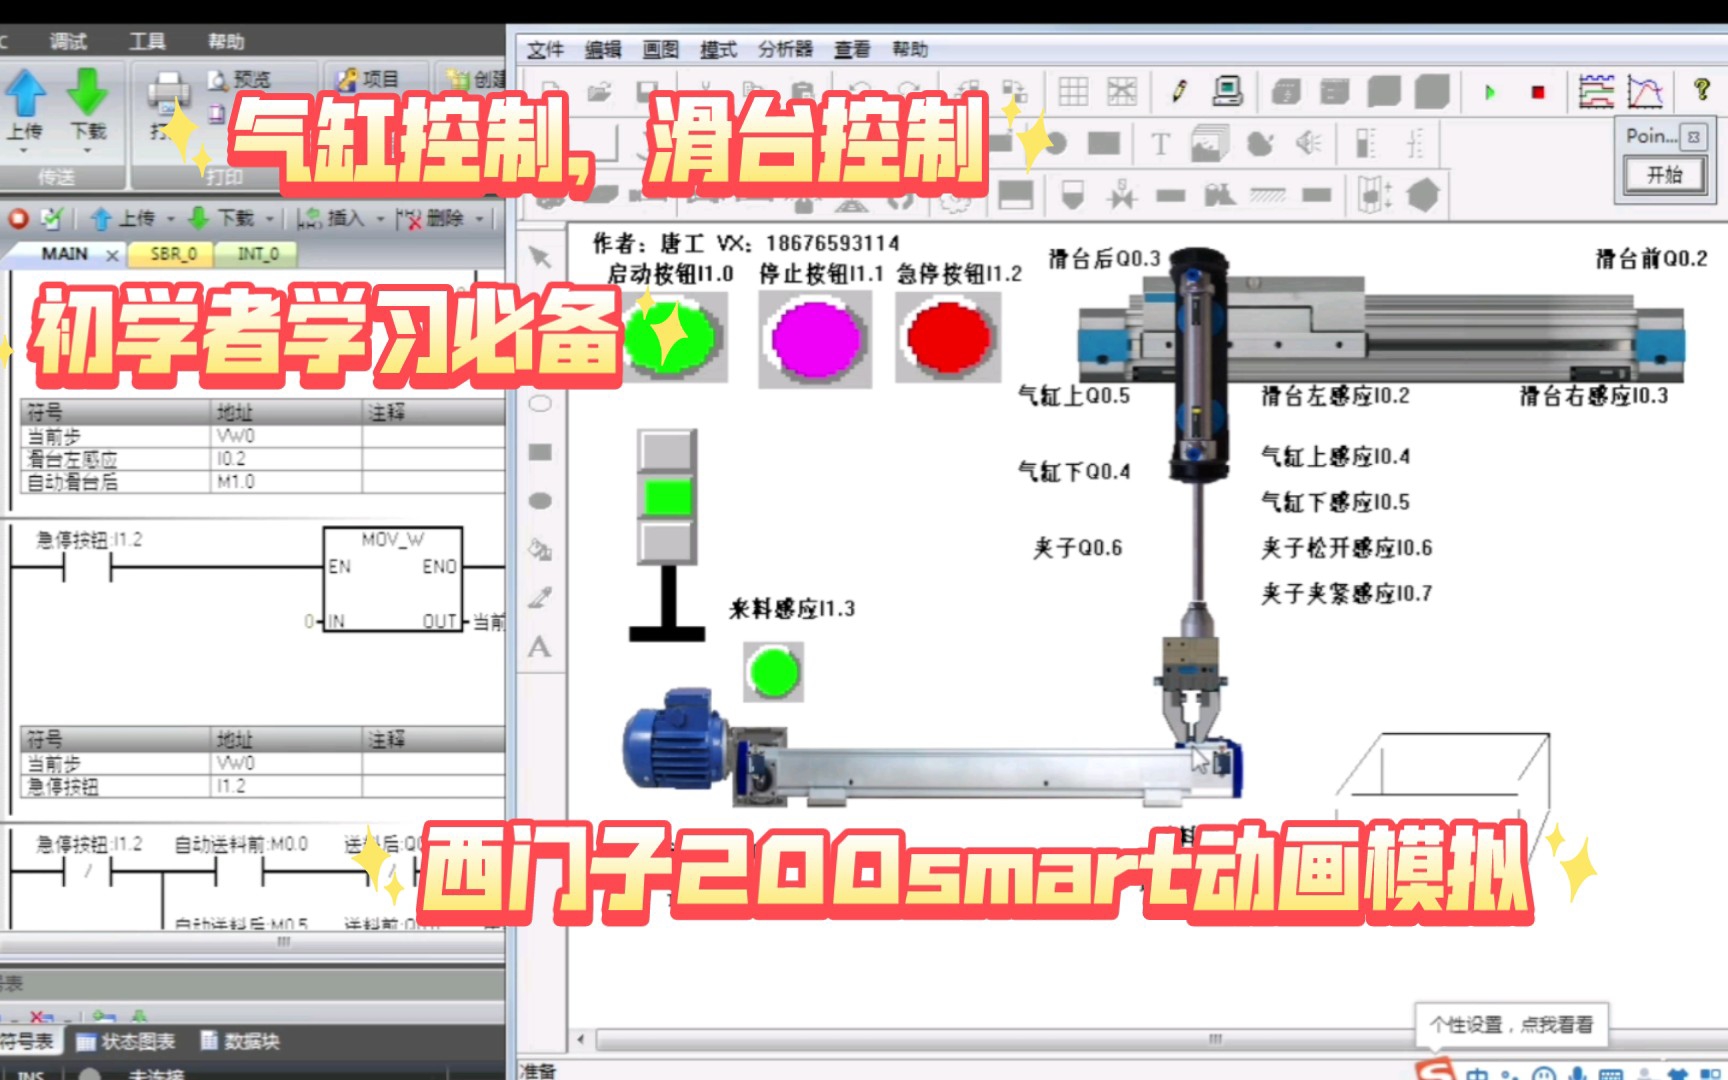Screen dimensions: 1728x1080
Task: Switch to the SBR_0 tab
Action: point(173,254)
